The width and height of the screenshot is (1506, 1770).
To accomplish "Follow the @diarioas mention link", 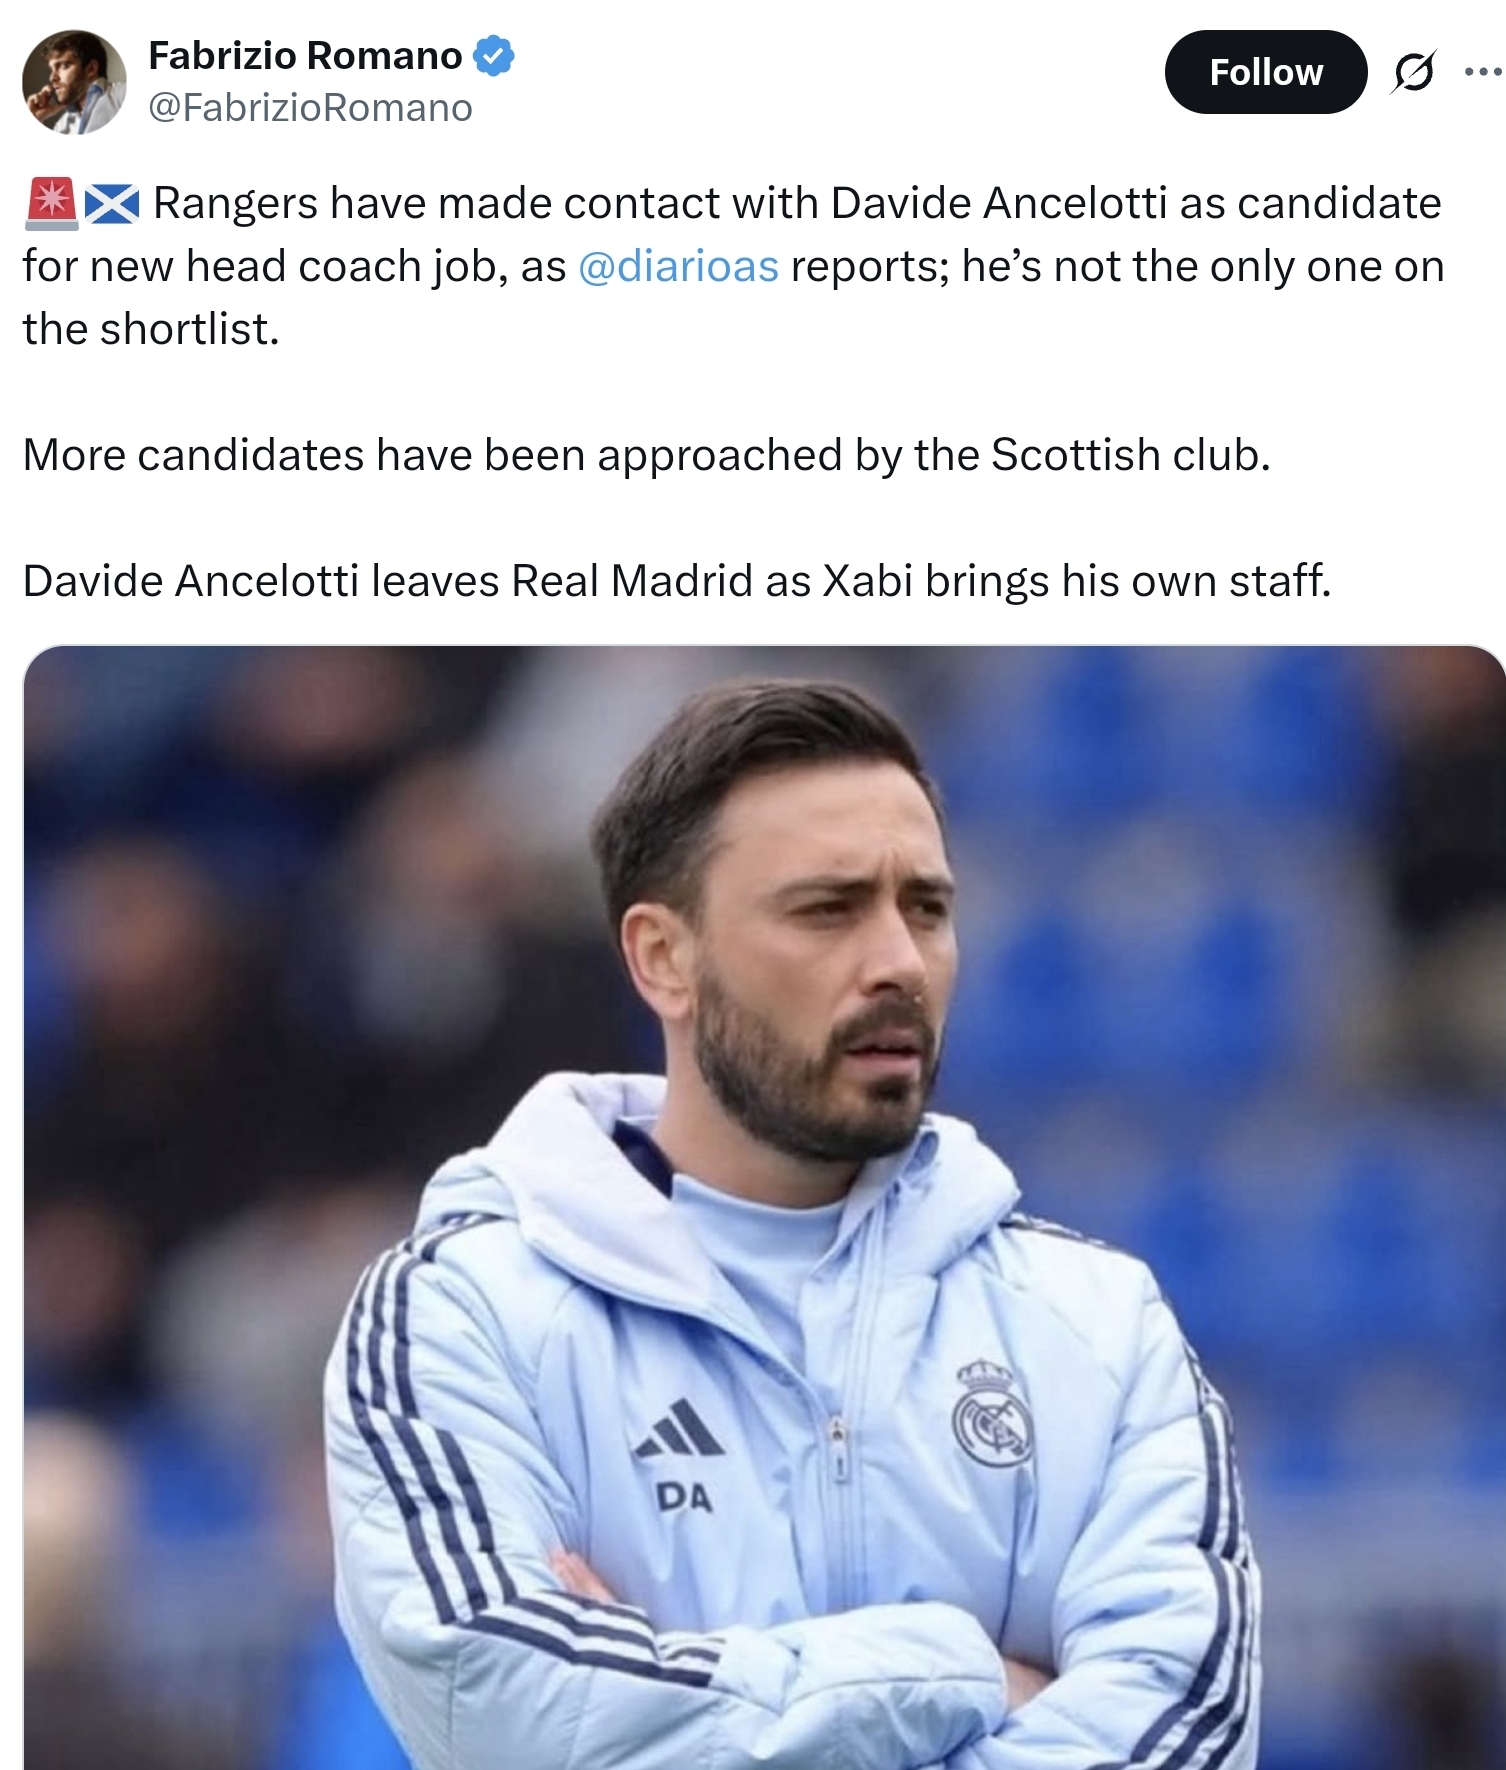I will click(678, 266).
